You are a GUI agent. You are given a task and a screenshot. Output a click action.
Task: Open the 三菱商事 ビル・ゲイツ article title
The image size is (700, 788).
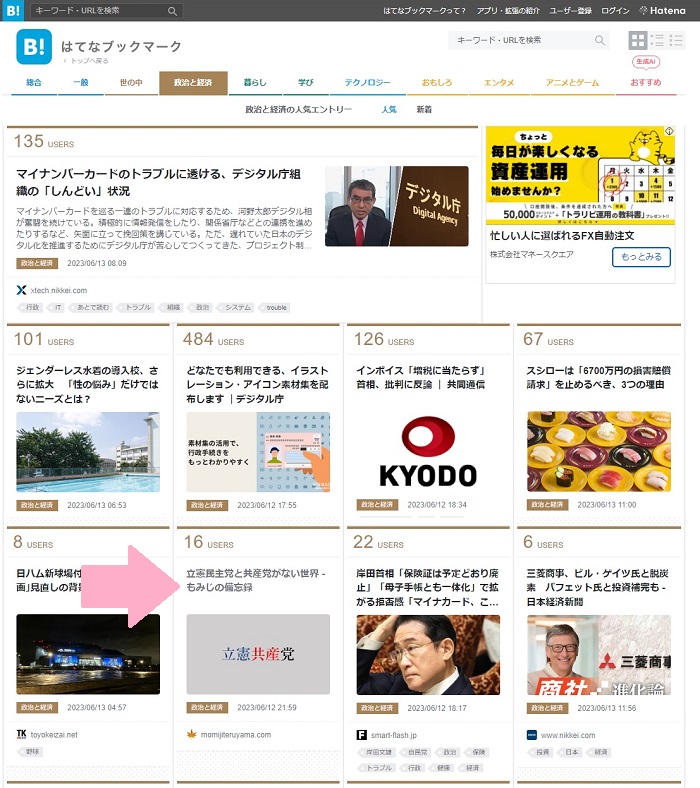(x=597, y=587)
